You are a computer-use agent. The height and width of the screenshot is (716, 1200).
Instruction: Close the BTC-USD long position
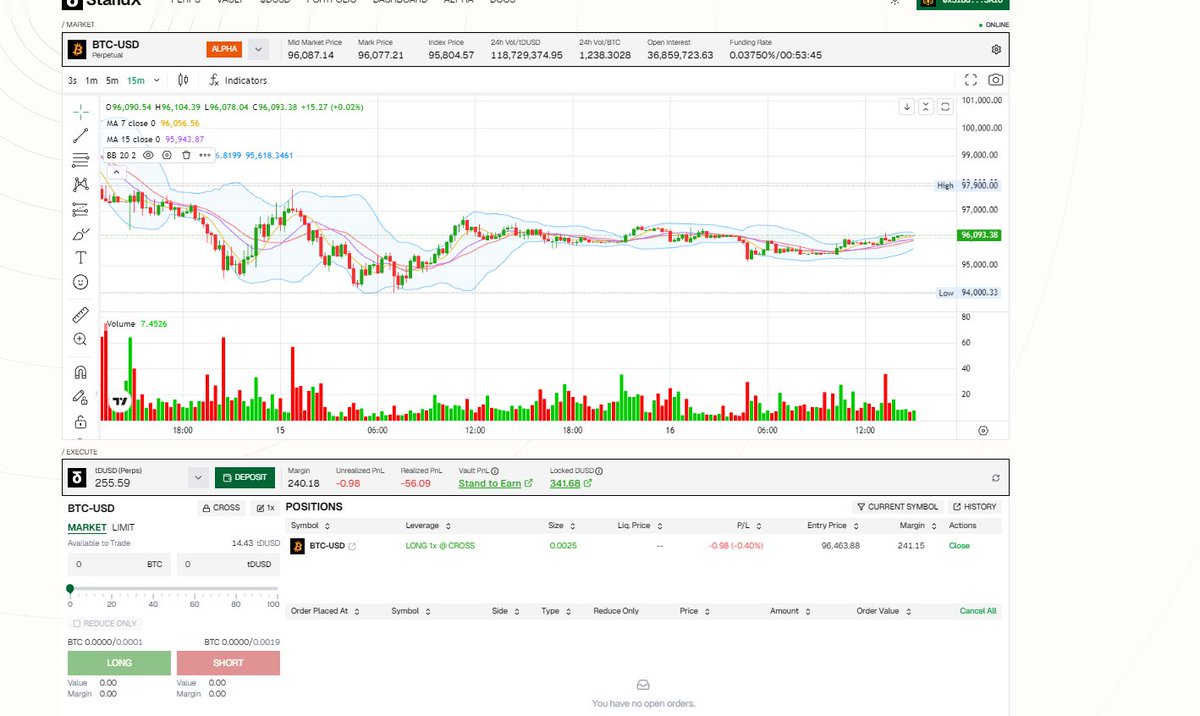point(959,546)
